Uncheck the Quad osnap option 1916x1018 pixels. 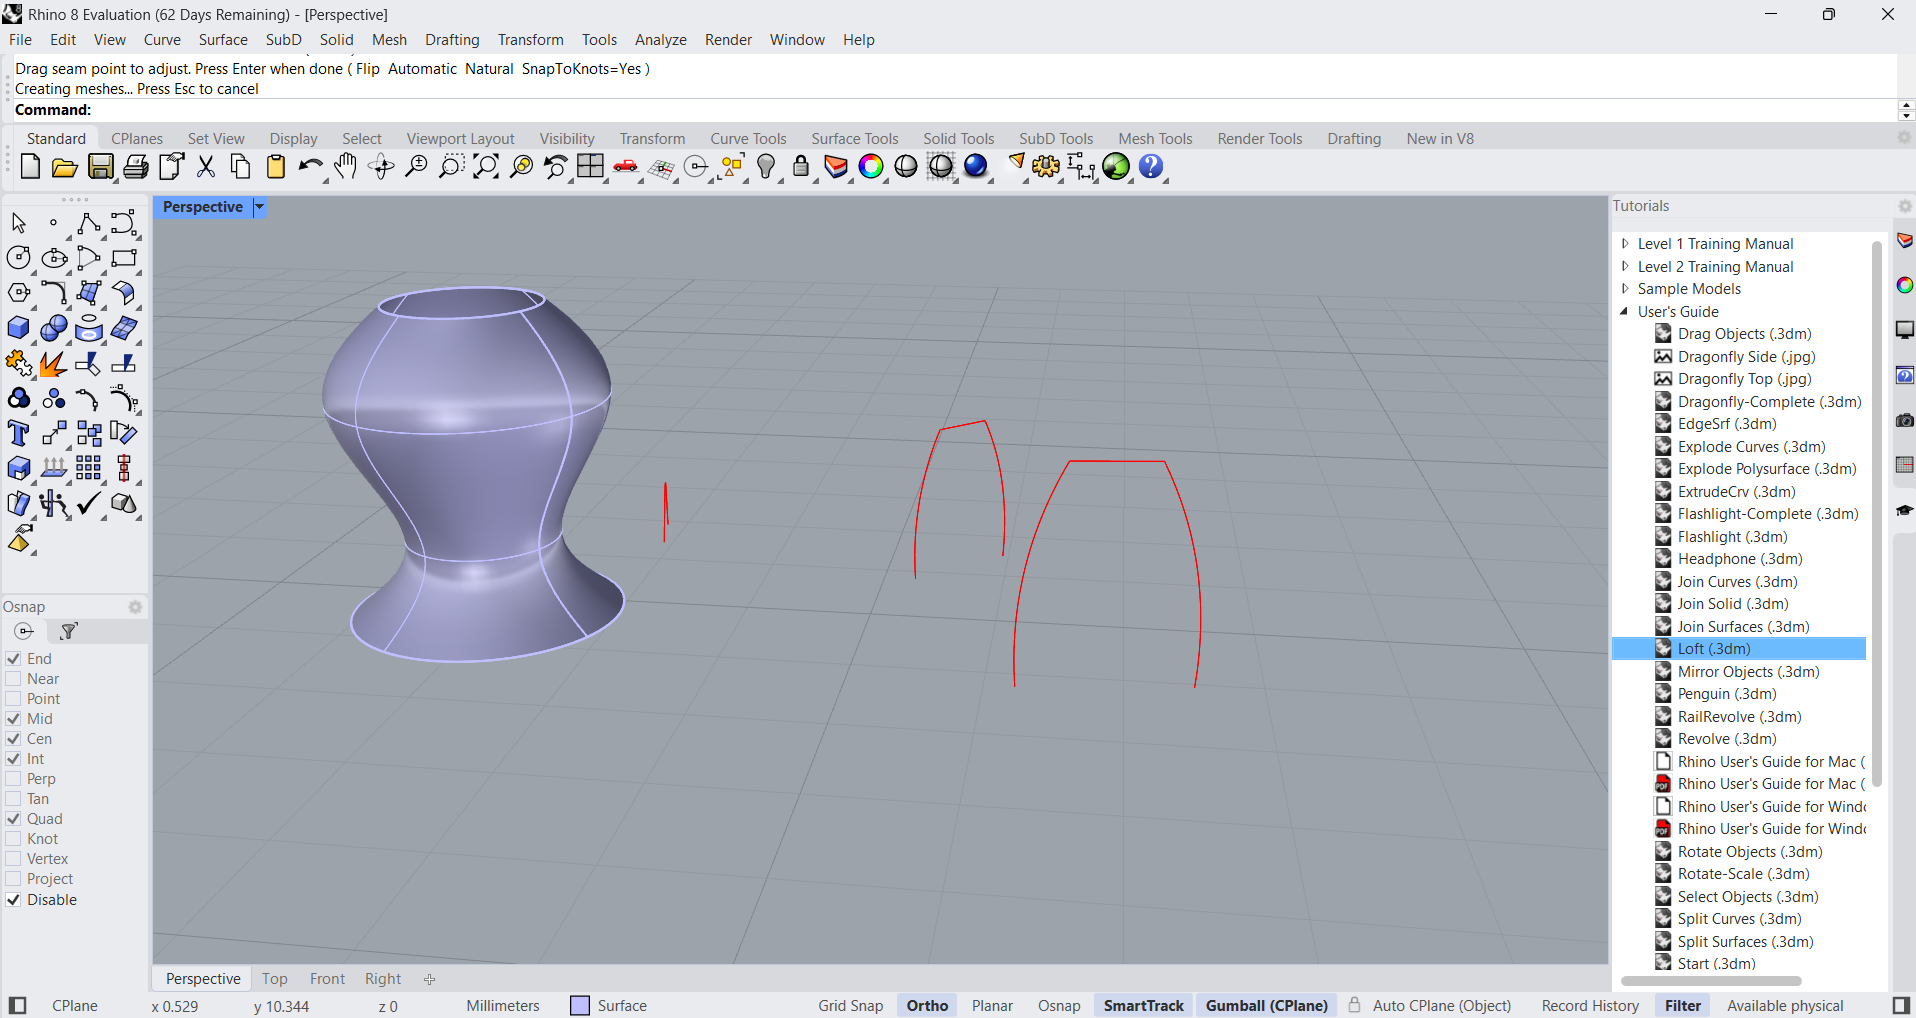14,819
